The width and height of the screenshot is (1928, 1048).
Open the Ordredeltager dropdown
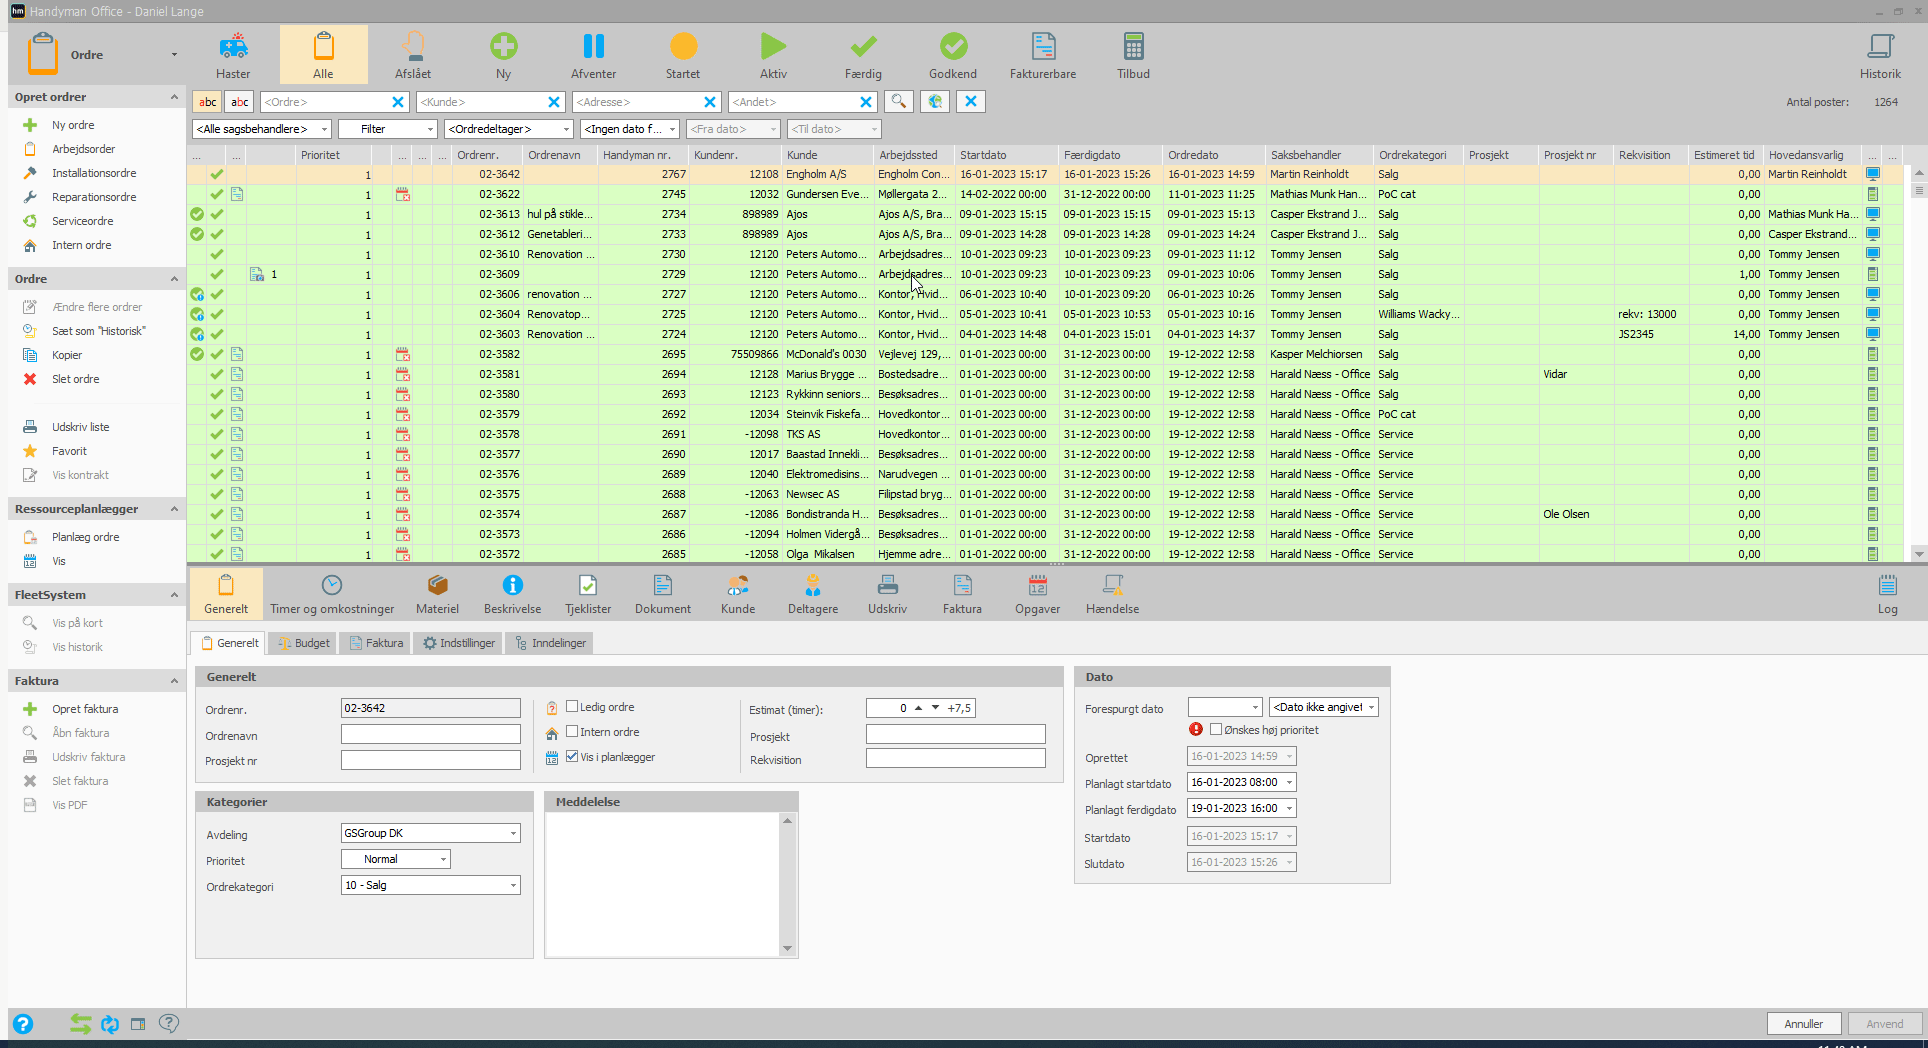509,129
